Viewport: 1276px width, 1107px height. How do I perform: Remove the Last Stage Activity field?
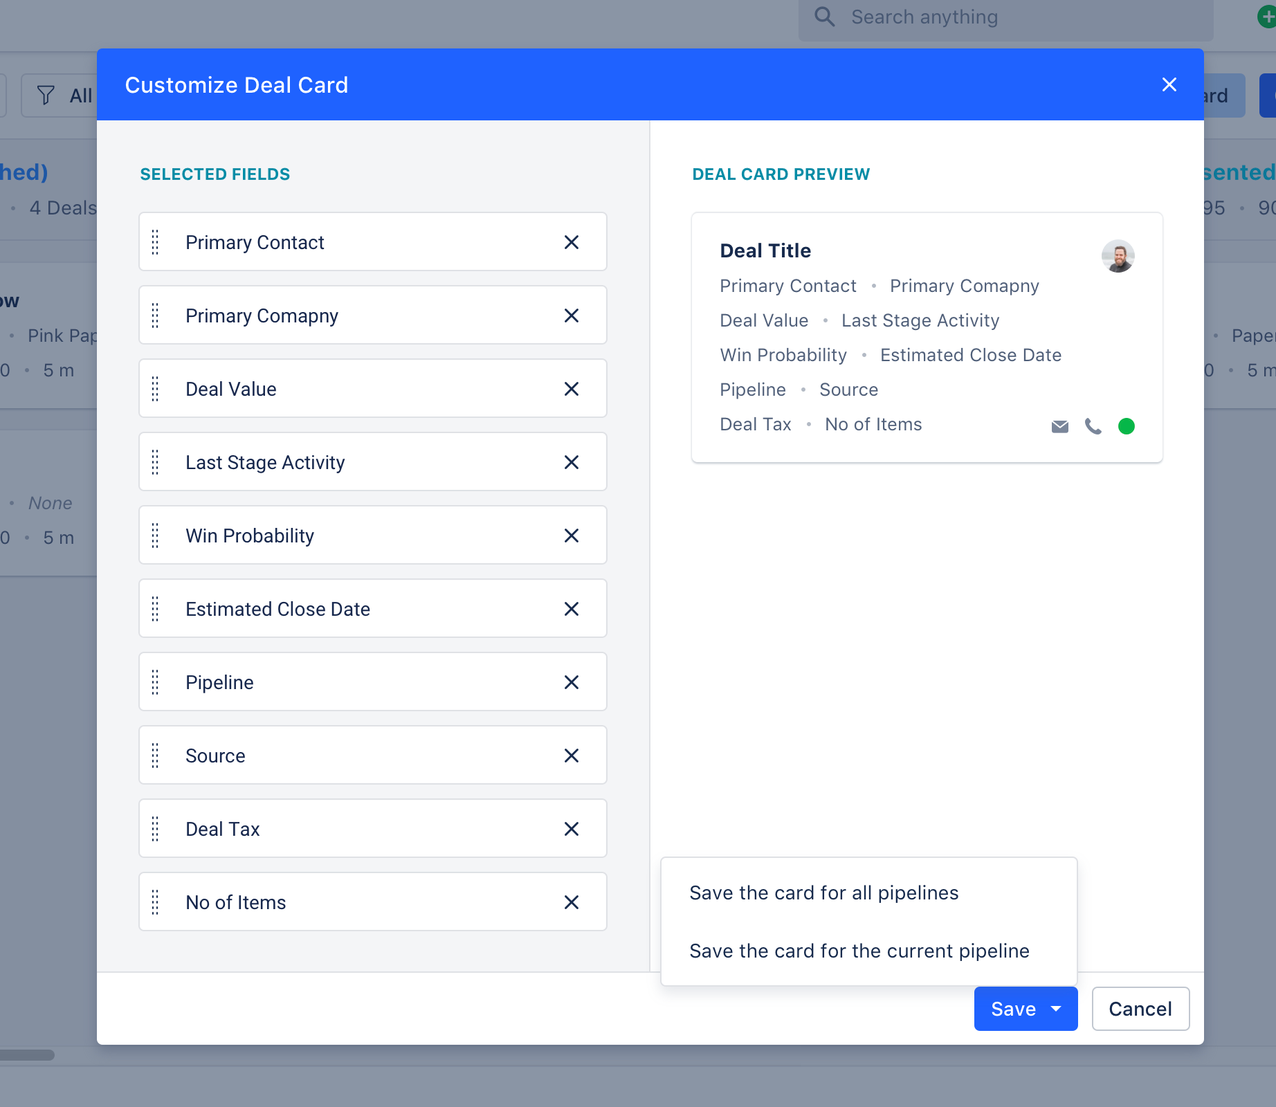point(571,462)
